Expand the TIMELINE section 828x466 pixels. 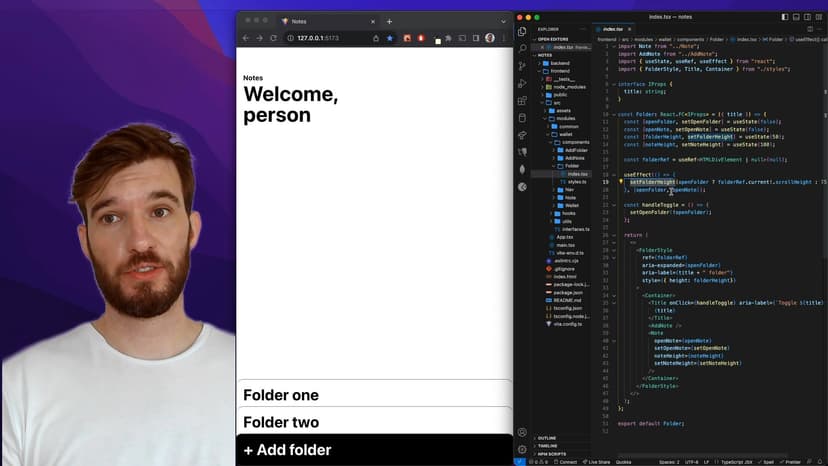(x=548, y=446)
